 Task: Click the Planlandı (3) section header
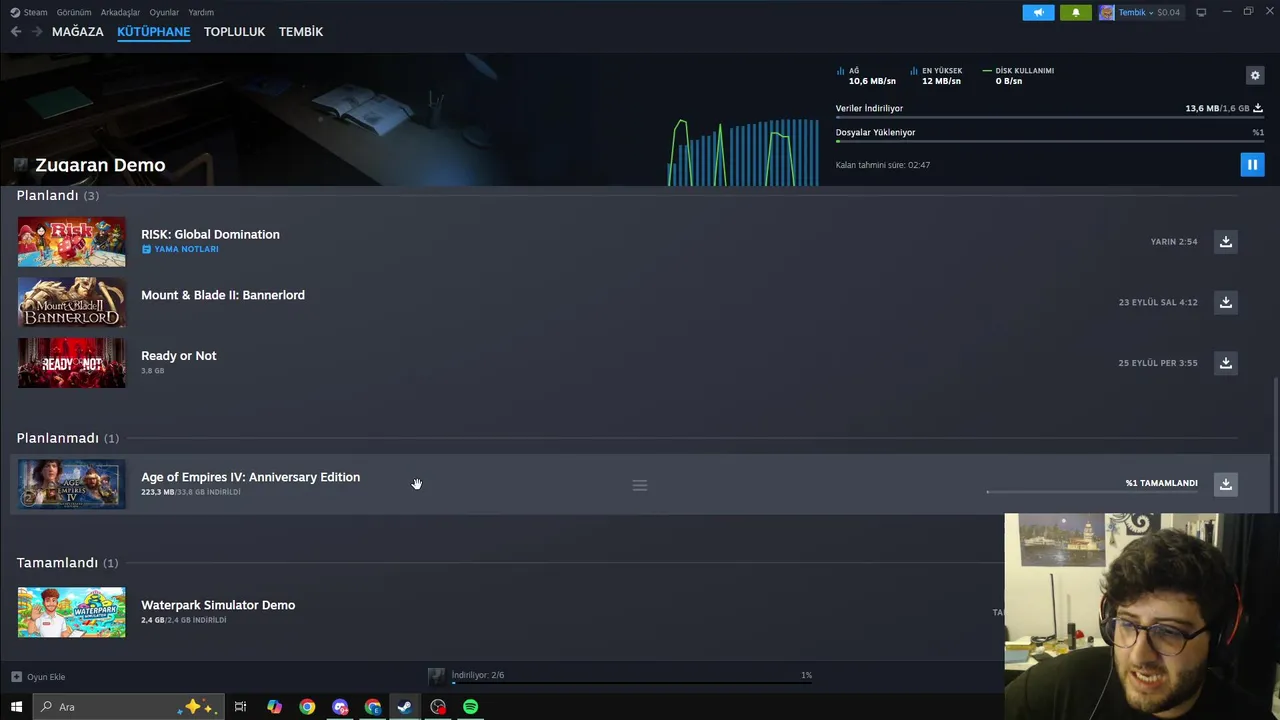coord(57,195)
